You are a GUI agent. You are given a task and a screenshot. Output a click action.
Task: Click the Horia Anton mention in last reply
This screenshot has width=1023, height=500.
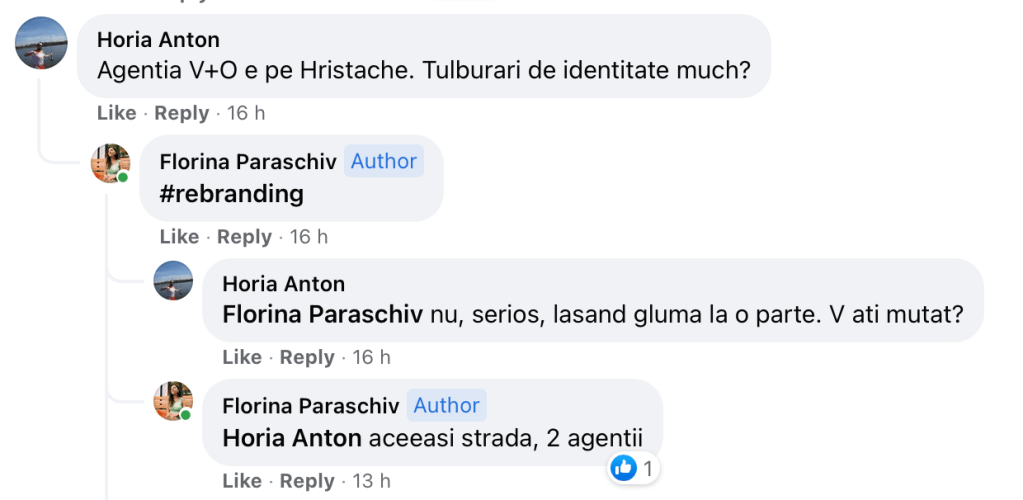(x=292, y=438)
